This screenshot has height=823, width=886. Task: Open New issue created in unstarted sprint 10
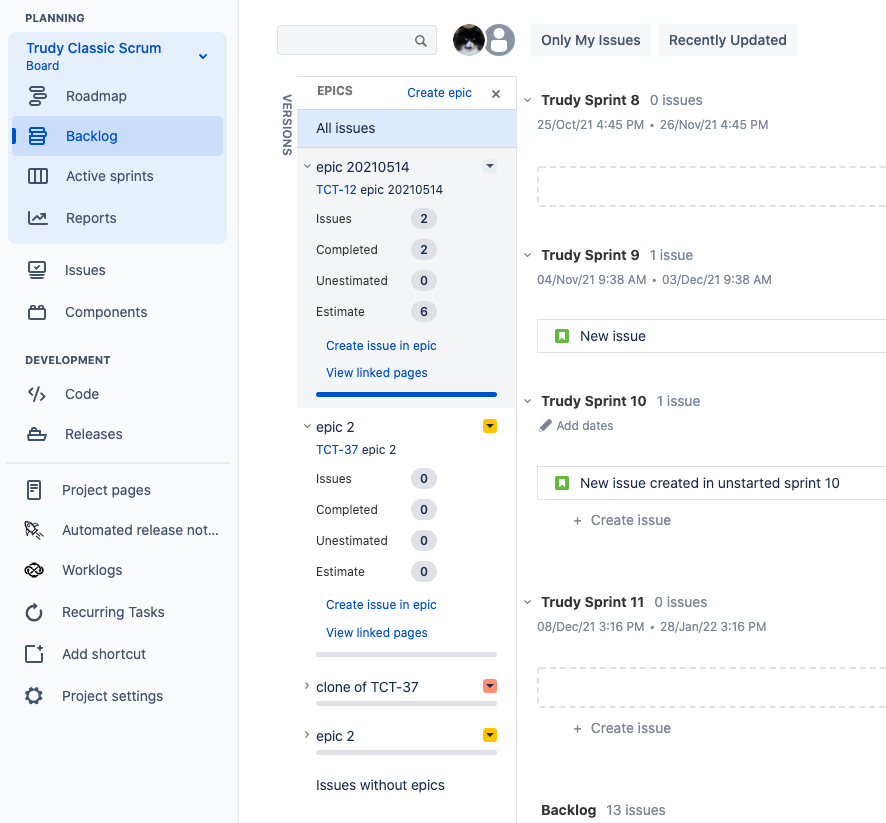711,483
